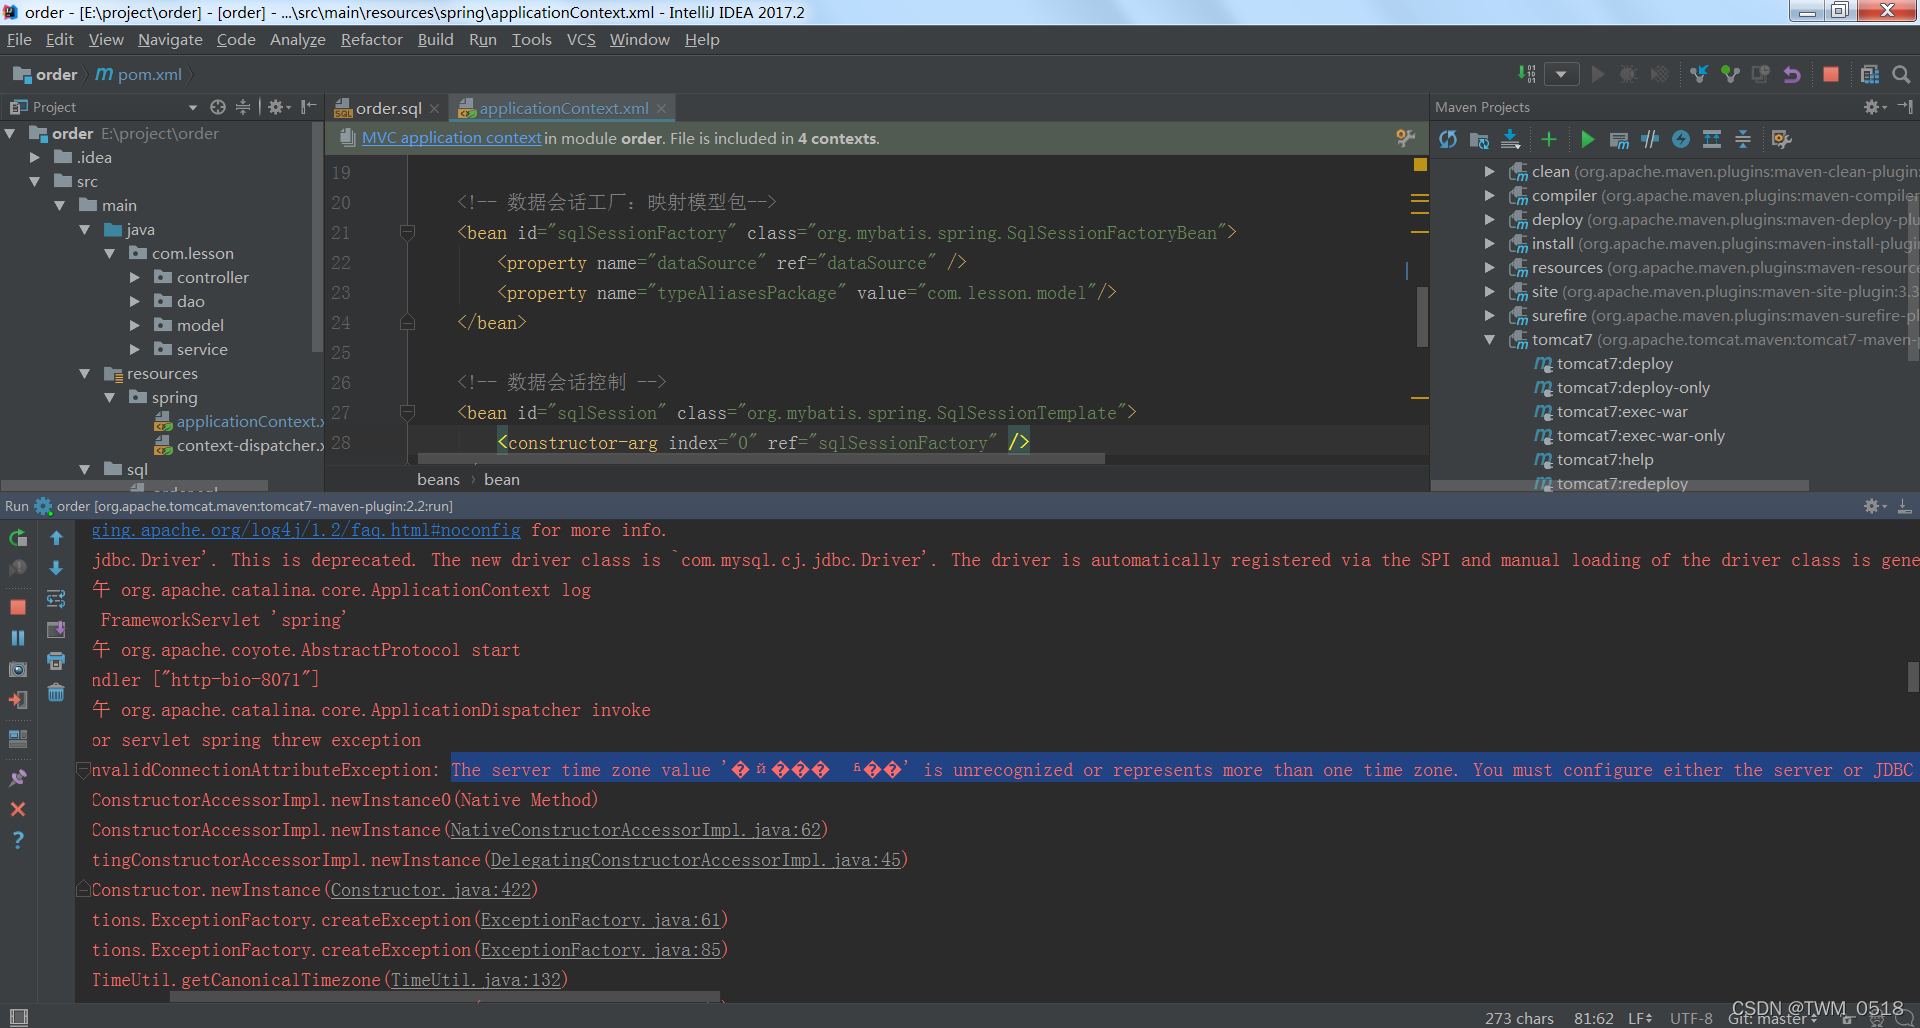Open TimeUtil.java:132 stack trace link

tap(475, 980)
